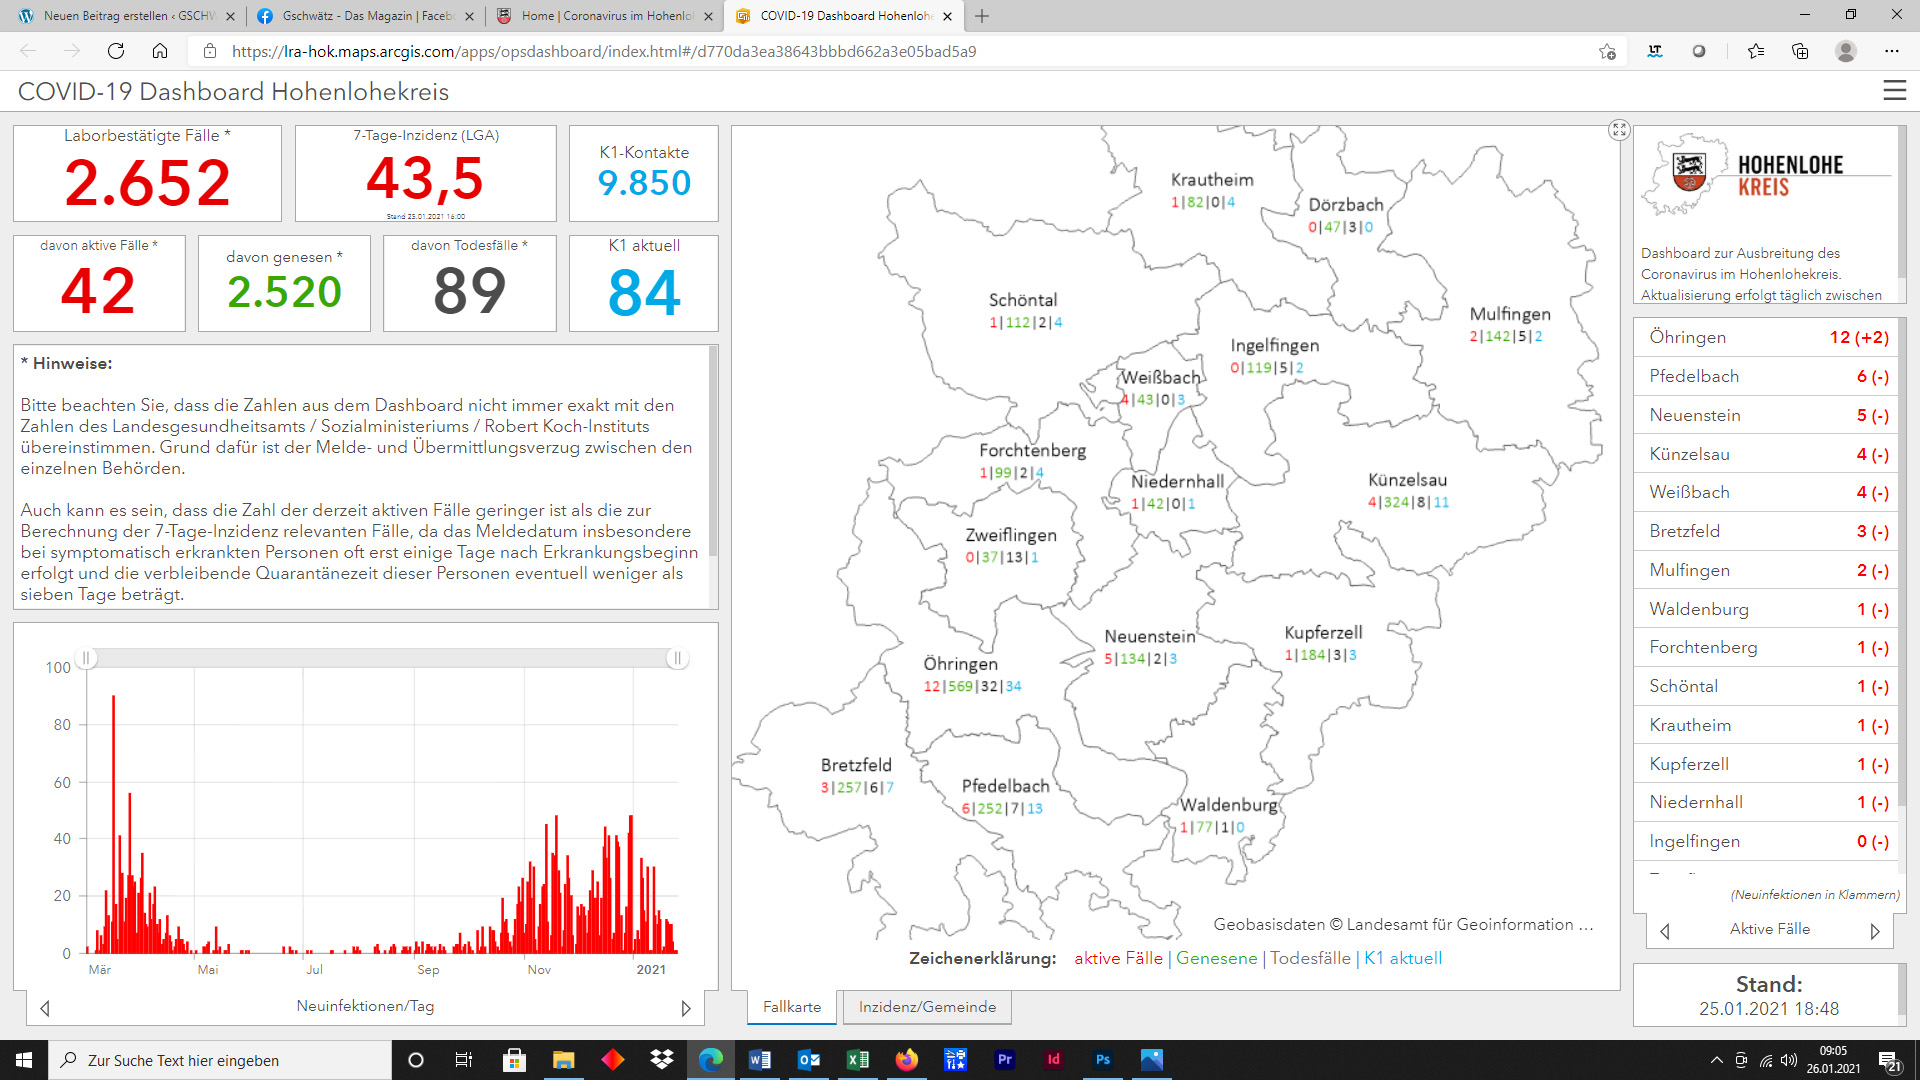The width and height of the screenshot is (1920, 1080).
Task: Switch to Inzidenz/Gemeinde tab
Action: pos(927,1007)
